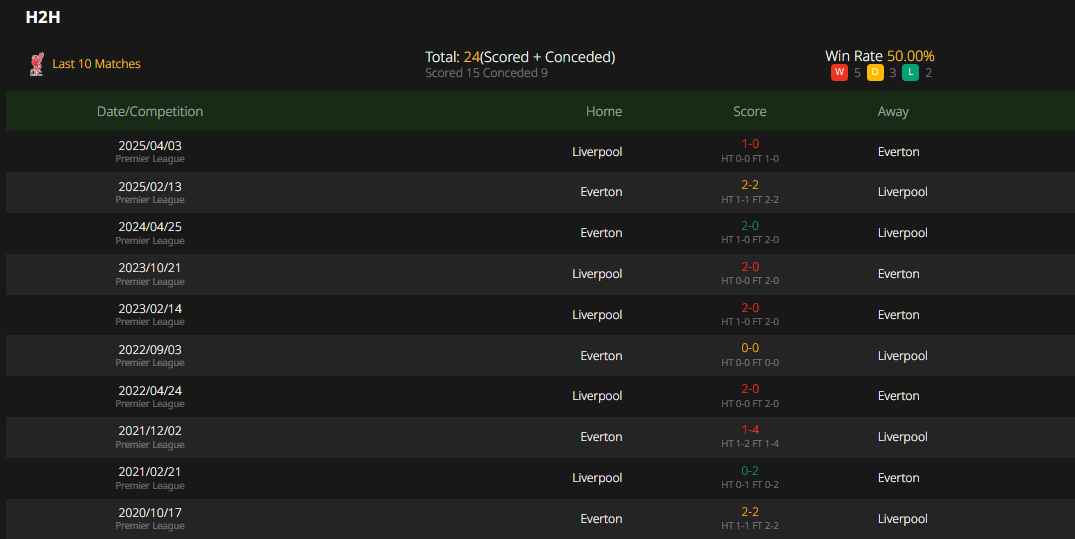The width and height of the screenshot is (1075, 539).
Task: Click away team Everton in 2025/04/03 row
Action: [899, 152]
